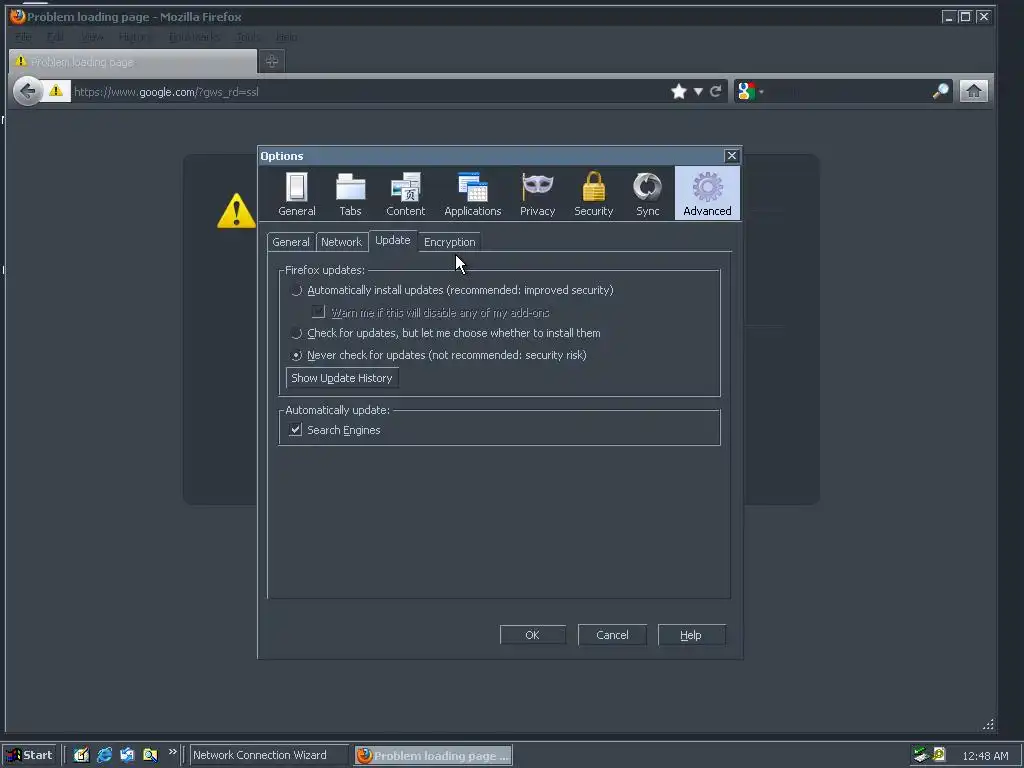Toggle Warn me about add-ons checkbox
The height and width of the screenshot is (768, 1024).
318,312
